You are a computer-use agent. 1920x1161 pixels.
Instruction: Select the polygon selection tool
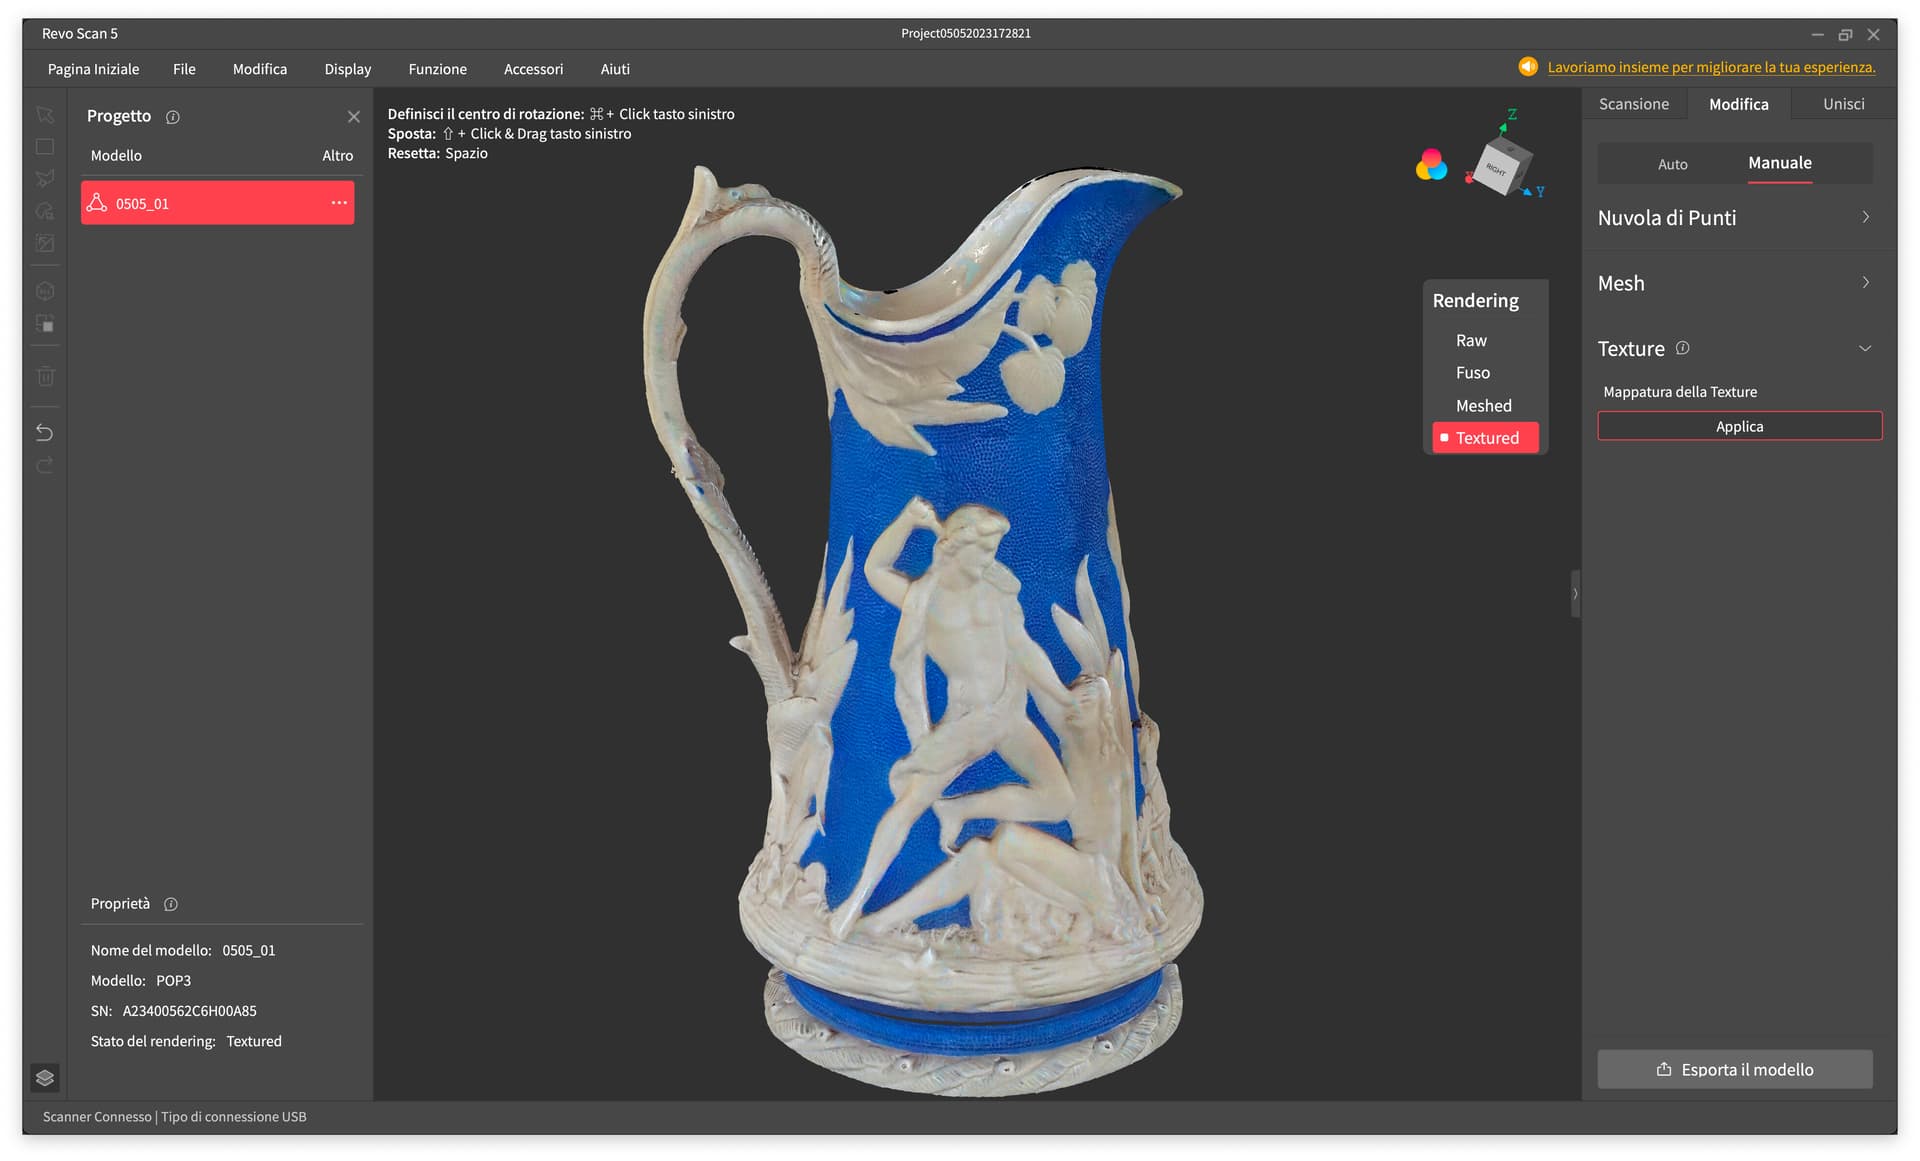tap(45, 179)
